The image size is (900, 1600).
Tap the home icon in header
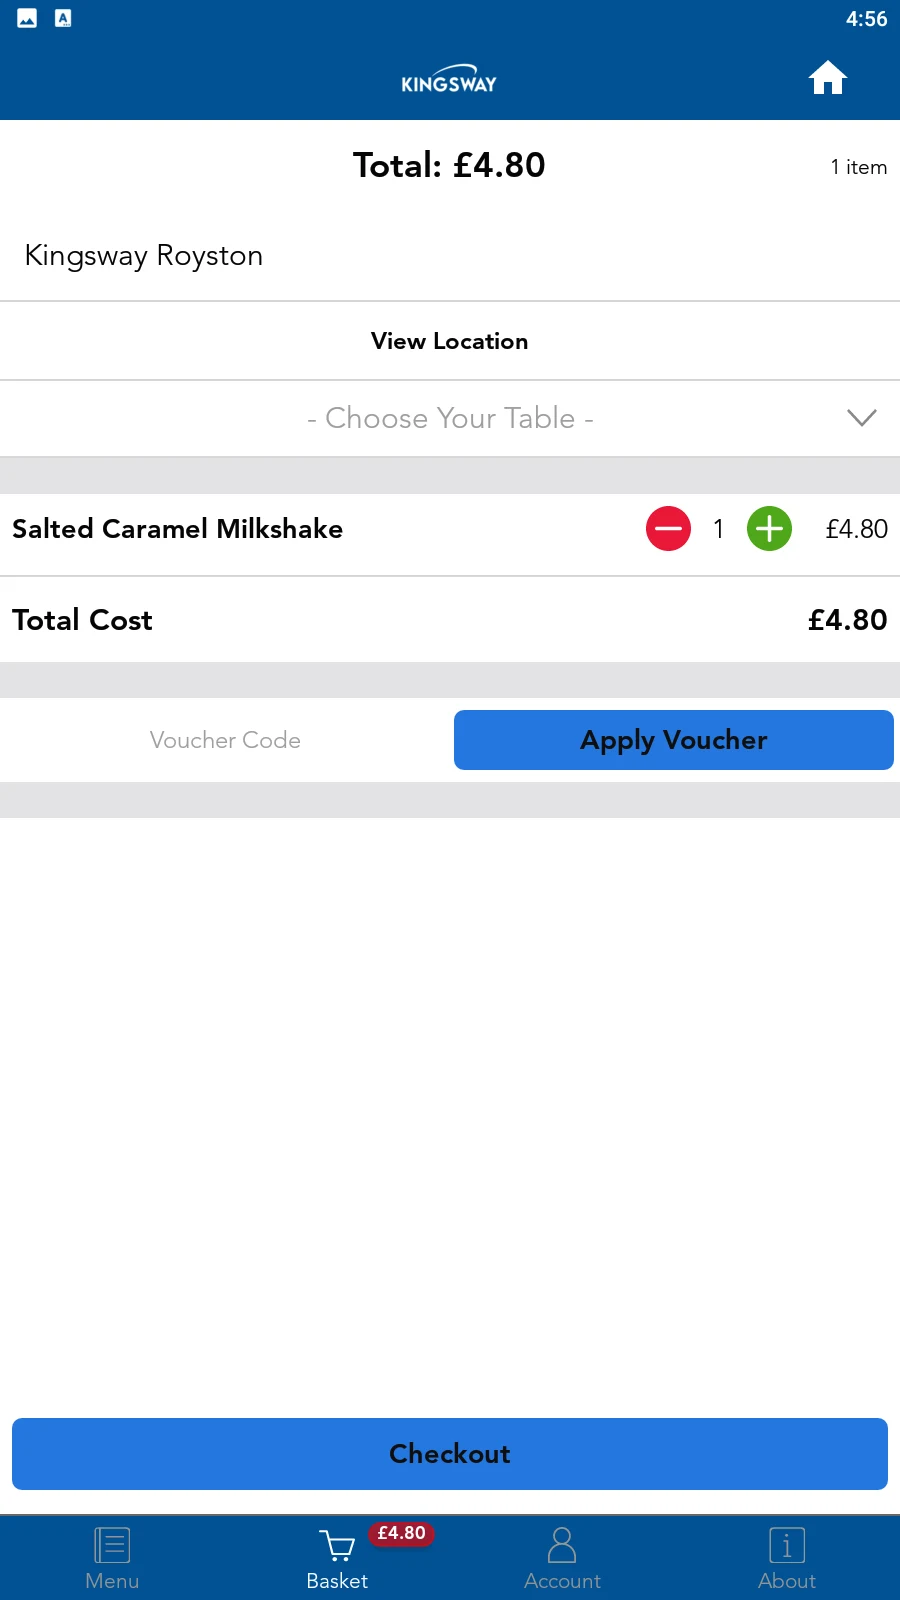coord(828,78)
